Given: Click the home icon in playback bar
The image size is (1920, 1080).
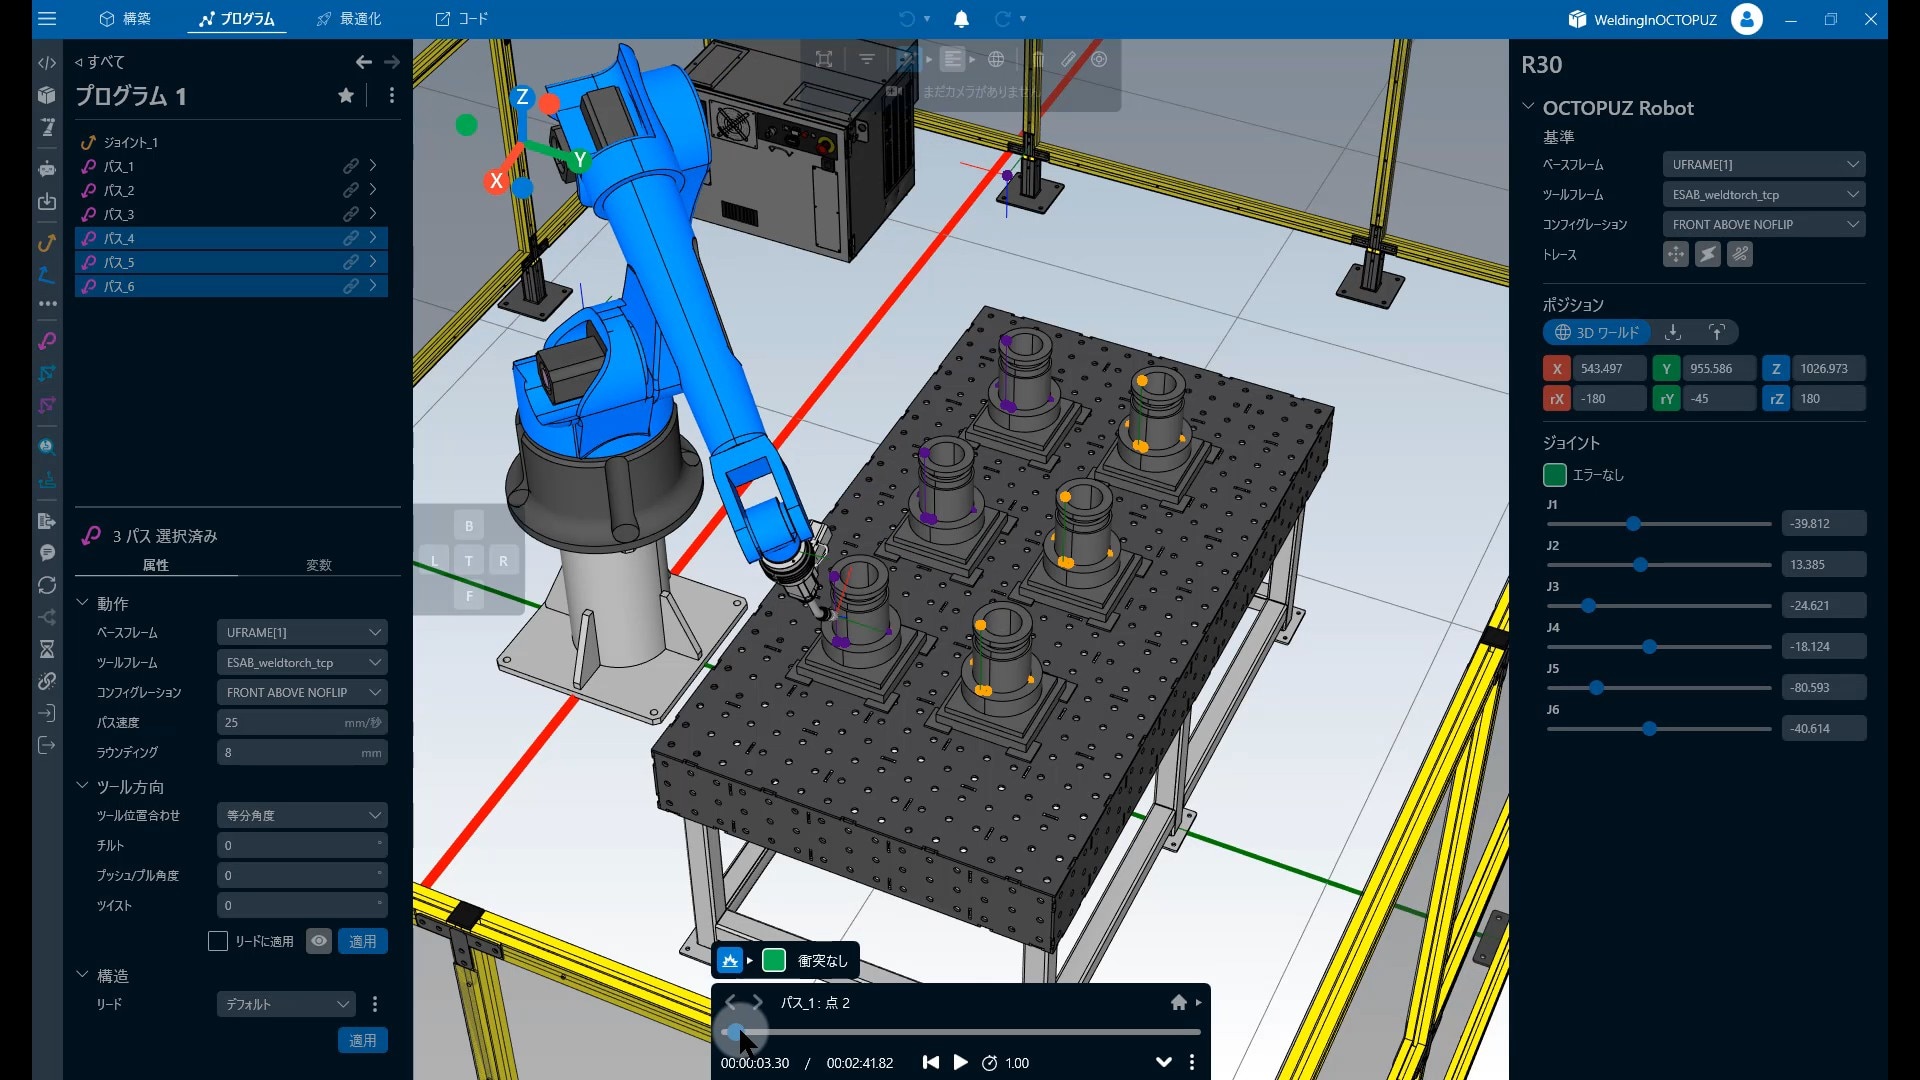Looking at the screenshot, I should 1179,1002.
